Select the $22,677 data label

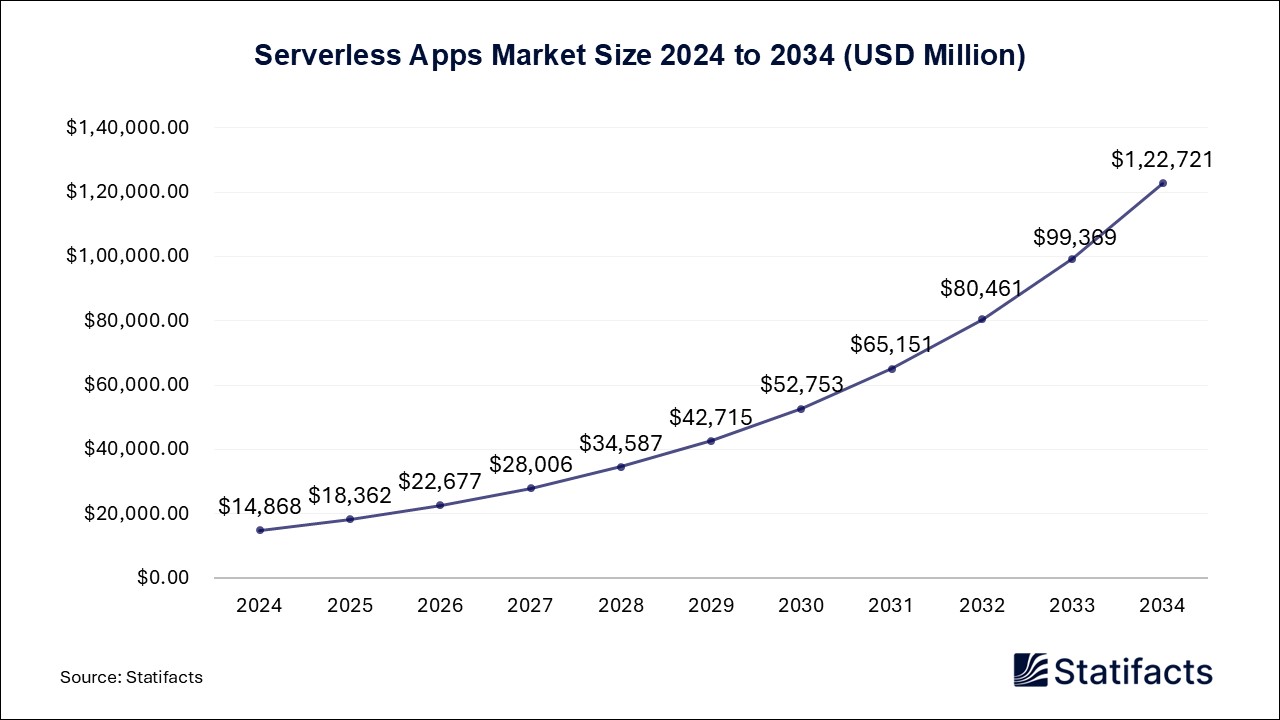click(x=440, y=481)
